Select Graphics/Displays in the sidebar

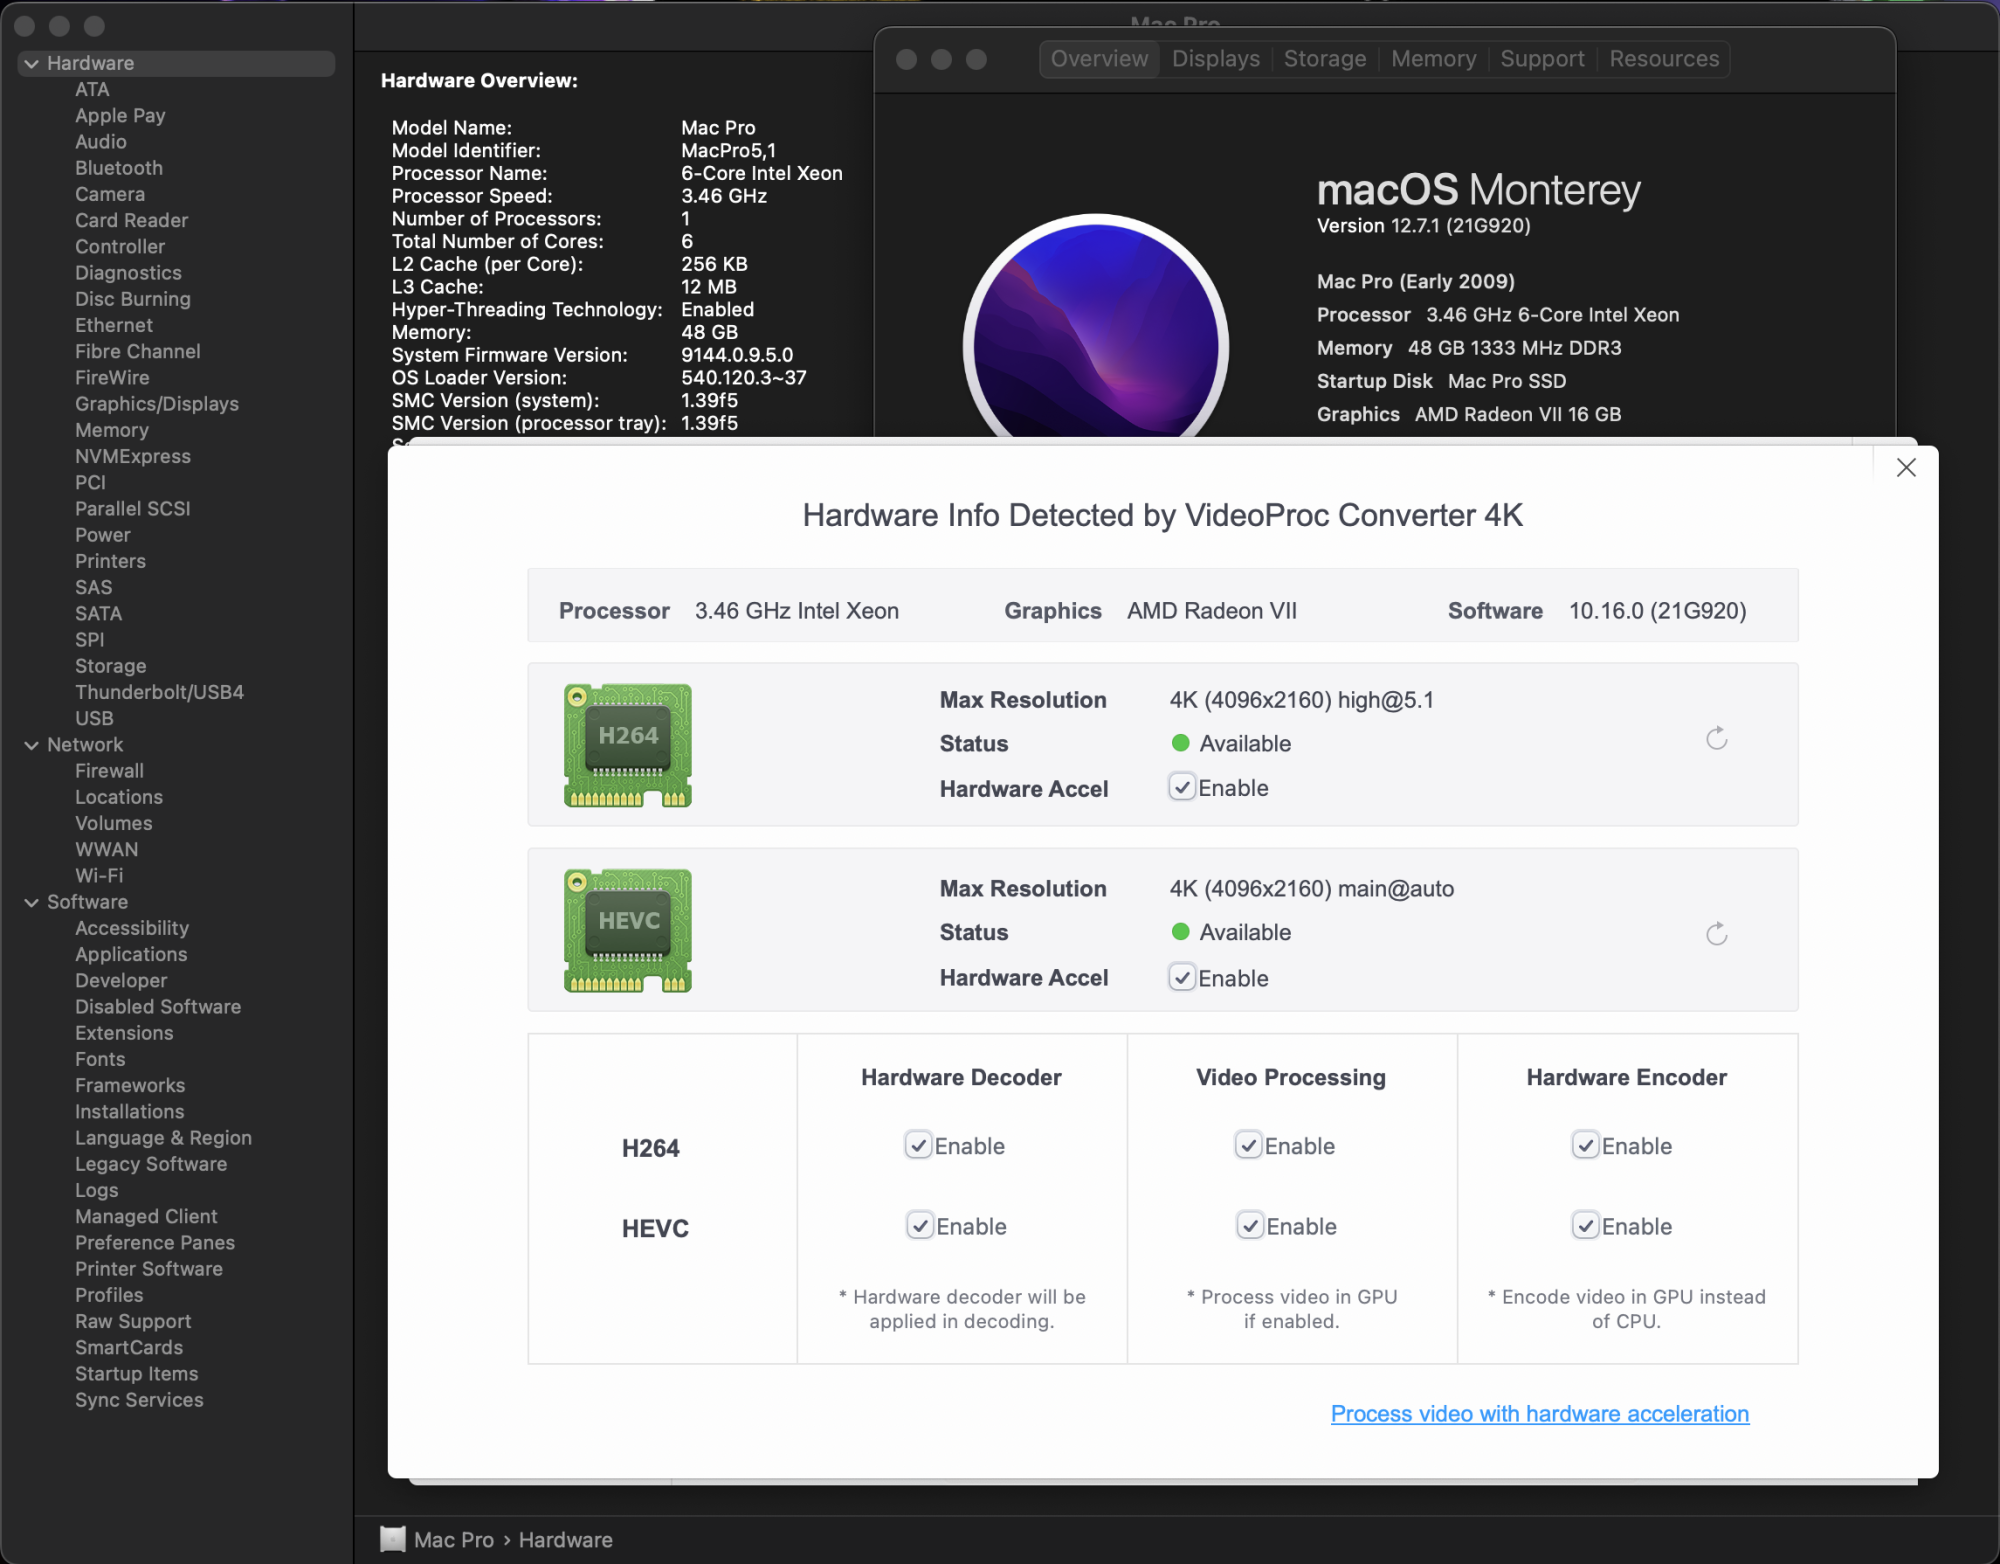(157, 404)
